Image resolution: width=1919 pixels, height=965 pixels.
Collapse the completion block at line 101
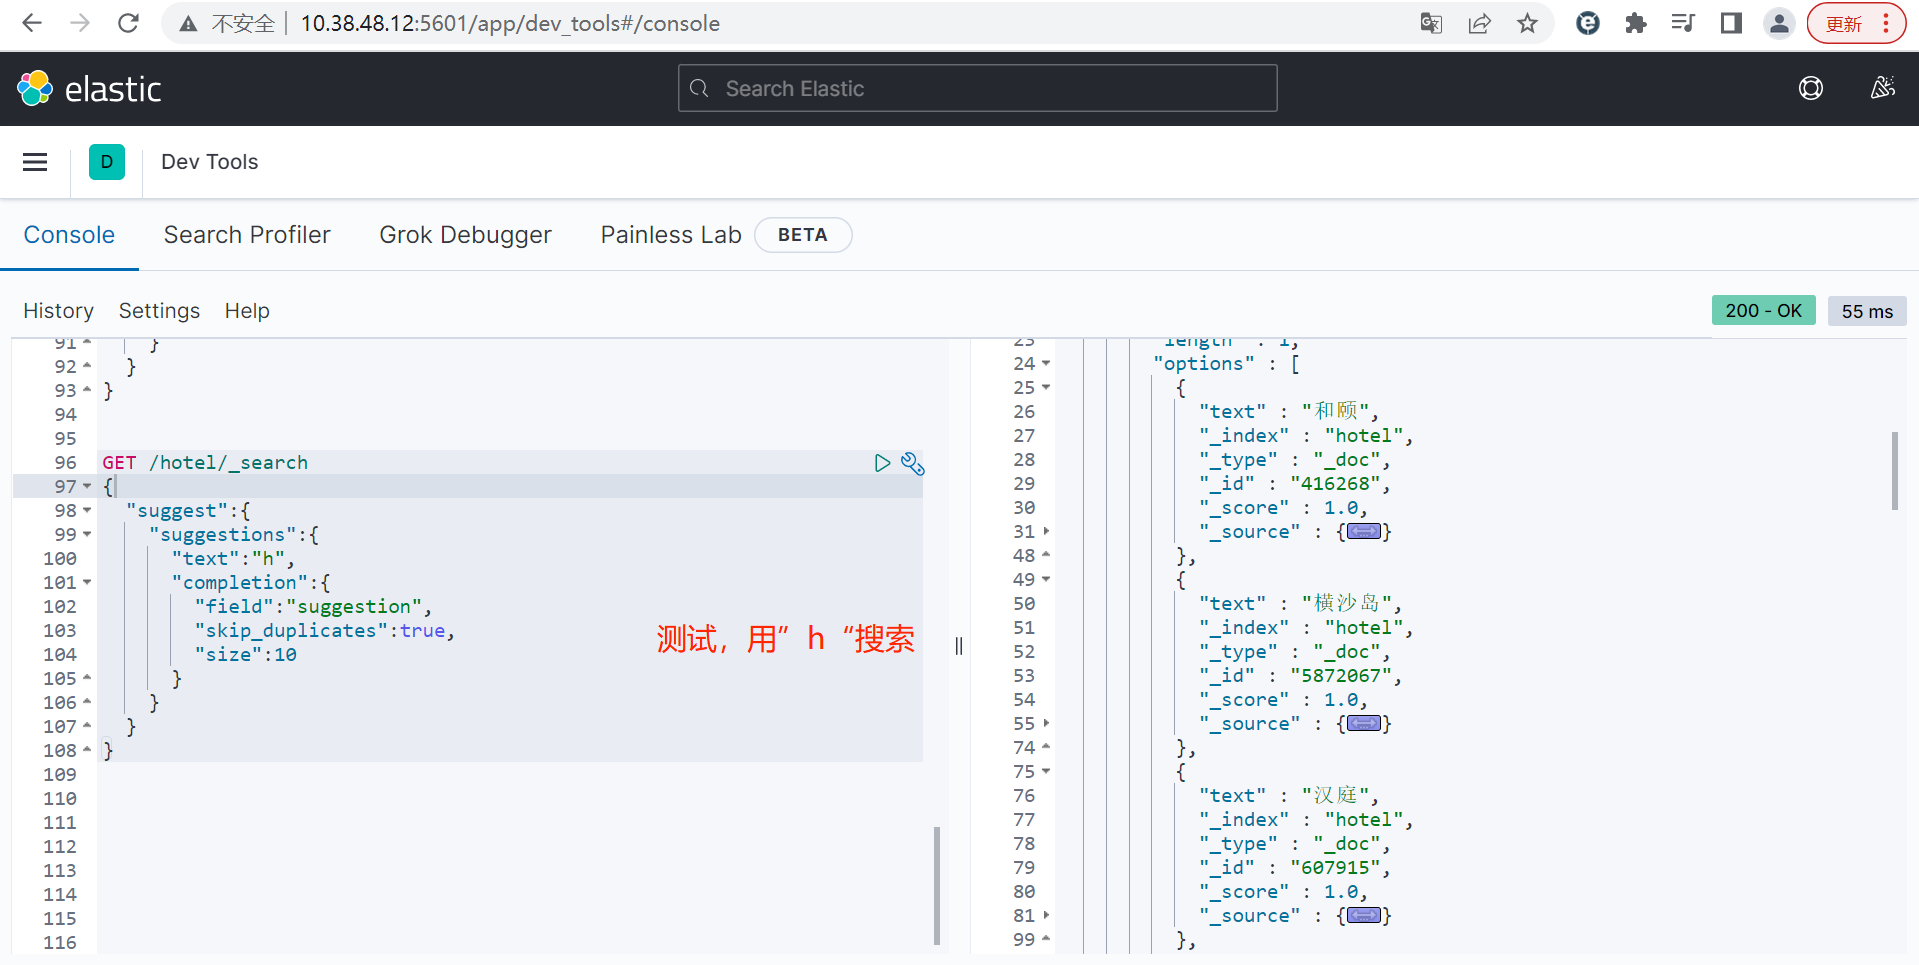tap(87, 582)
